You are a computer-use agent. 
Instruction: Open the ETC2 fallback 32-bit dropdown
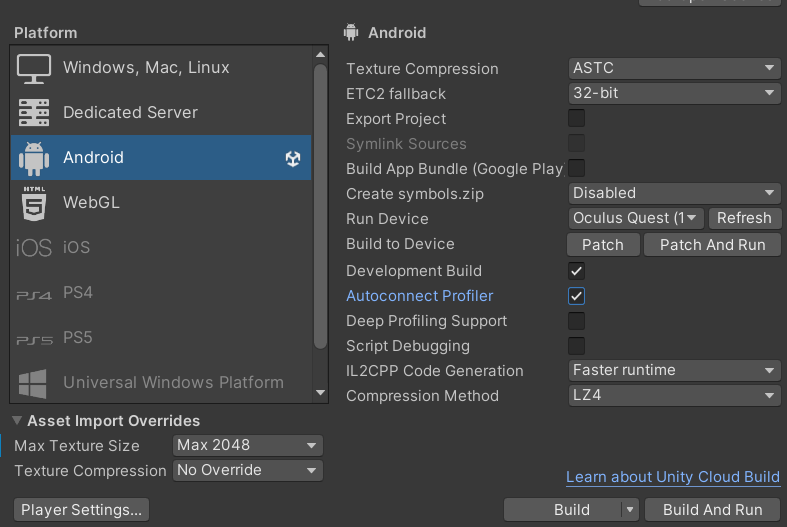pos(675,93)
